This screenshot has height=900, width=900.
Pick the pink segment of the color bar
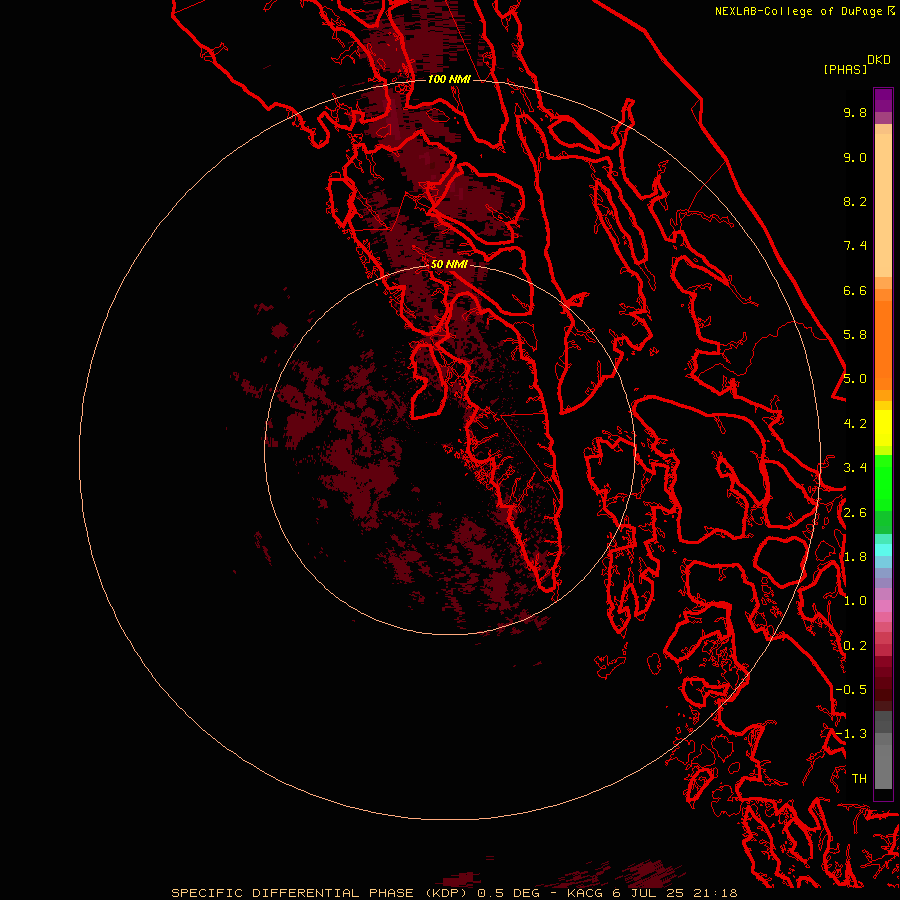pos(883,606)
